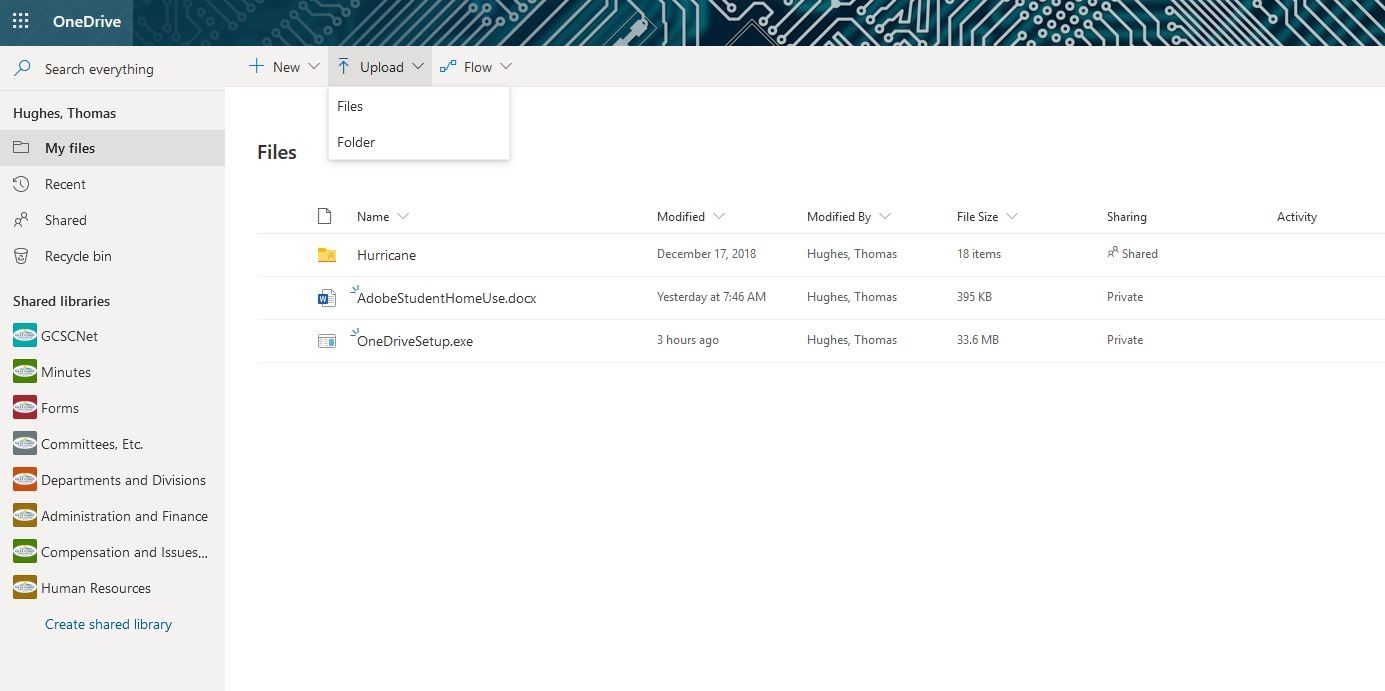Click the Sharing column header

coord(1126,216)
